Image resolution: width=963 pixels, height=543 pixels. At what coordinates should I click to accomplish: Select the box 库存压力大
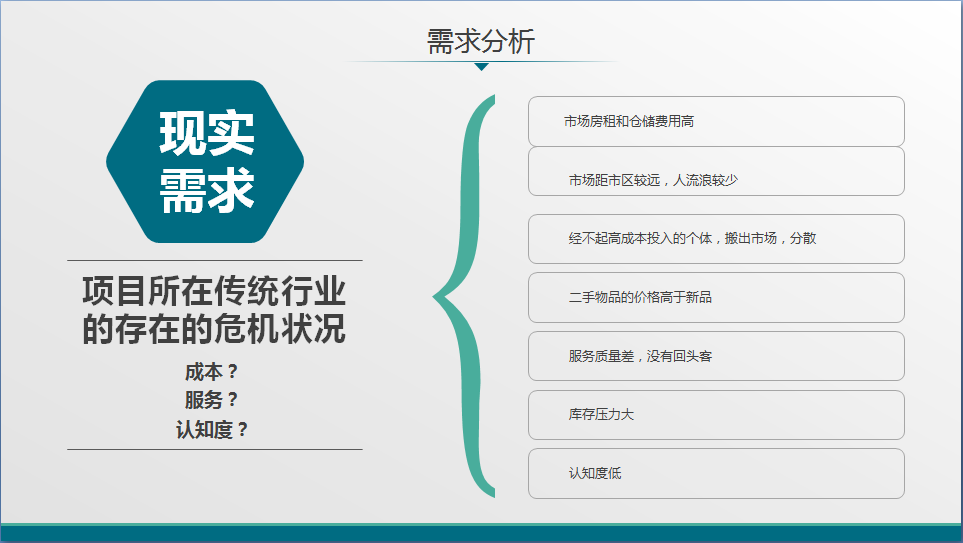coord(716,415)
